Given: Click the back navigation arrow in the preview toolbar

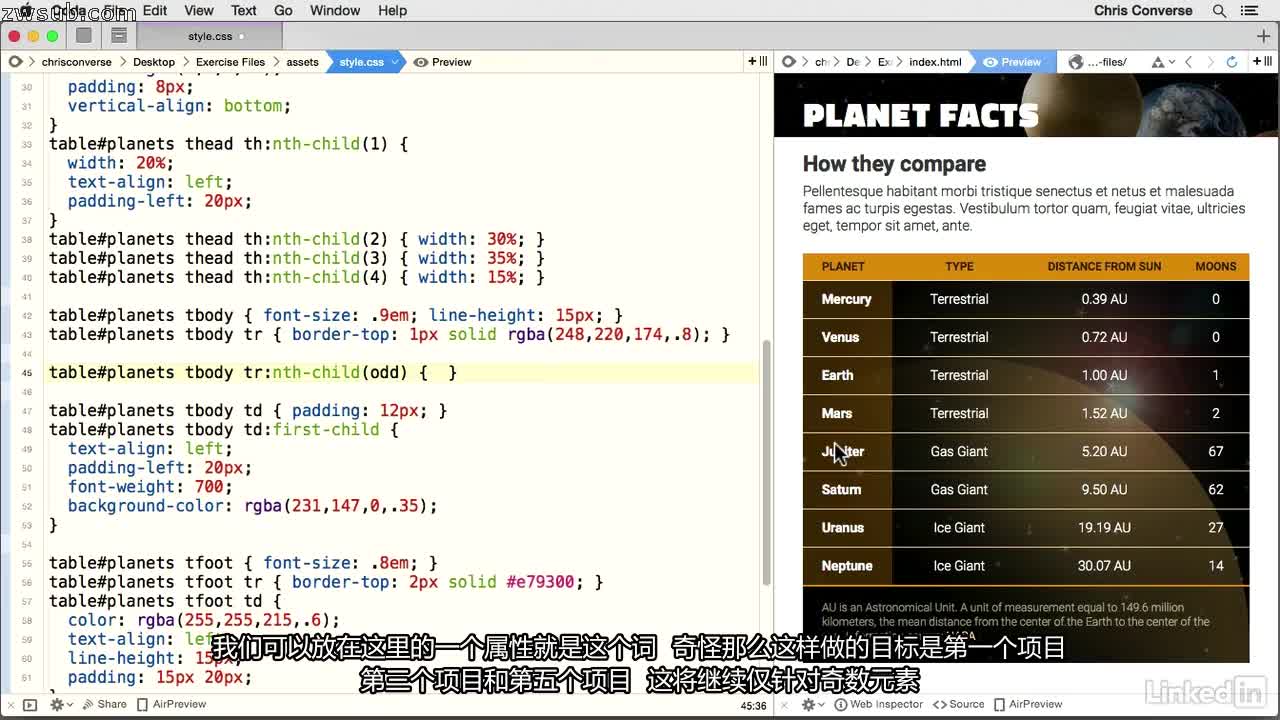Looking at the screenshot, I should click(1189, 61).
